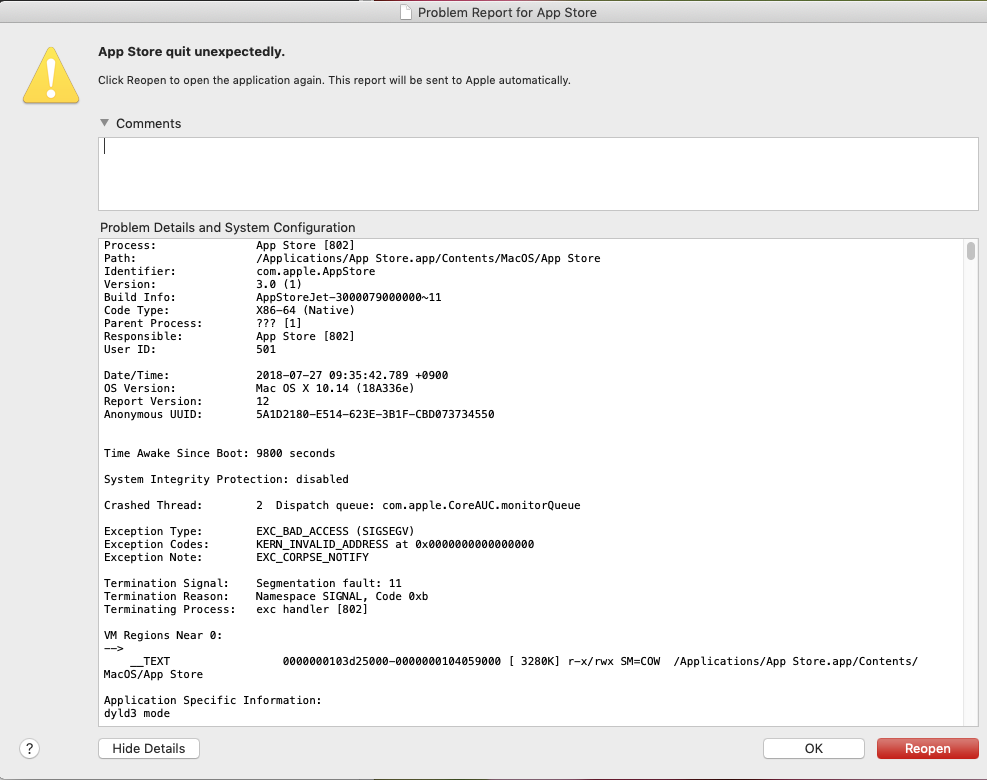Open help with the question mark button
The width and height of the screenshot is (987, 780).
30,749
